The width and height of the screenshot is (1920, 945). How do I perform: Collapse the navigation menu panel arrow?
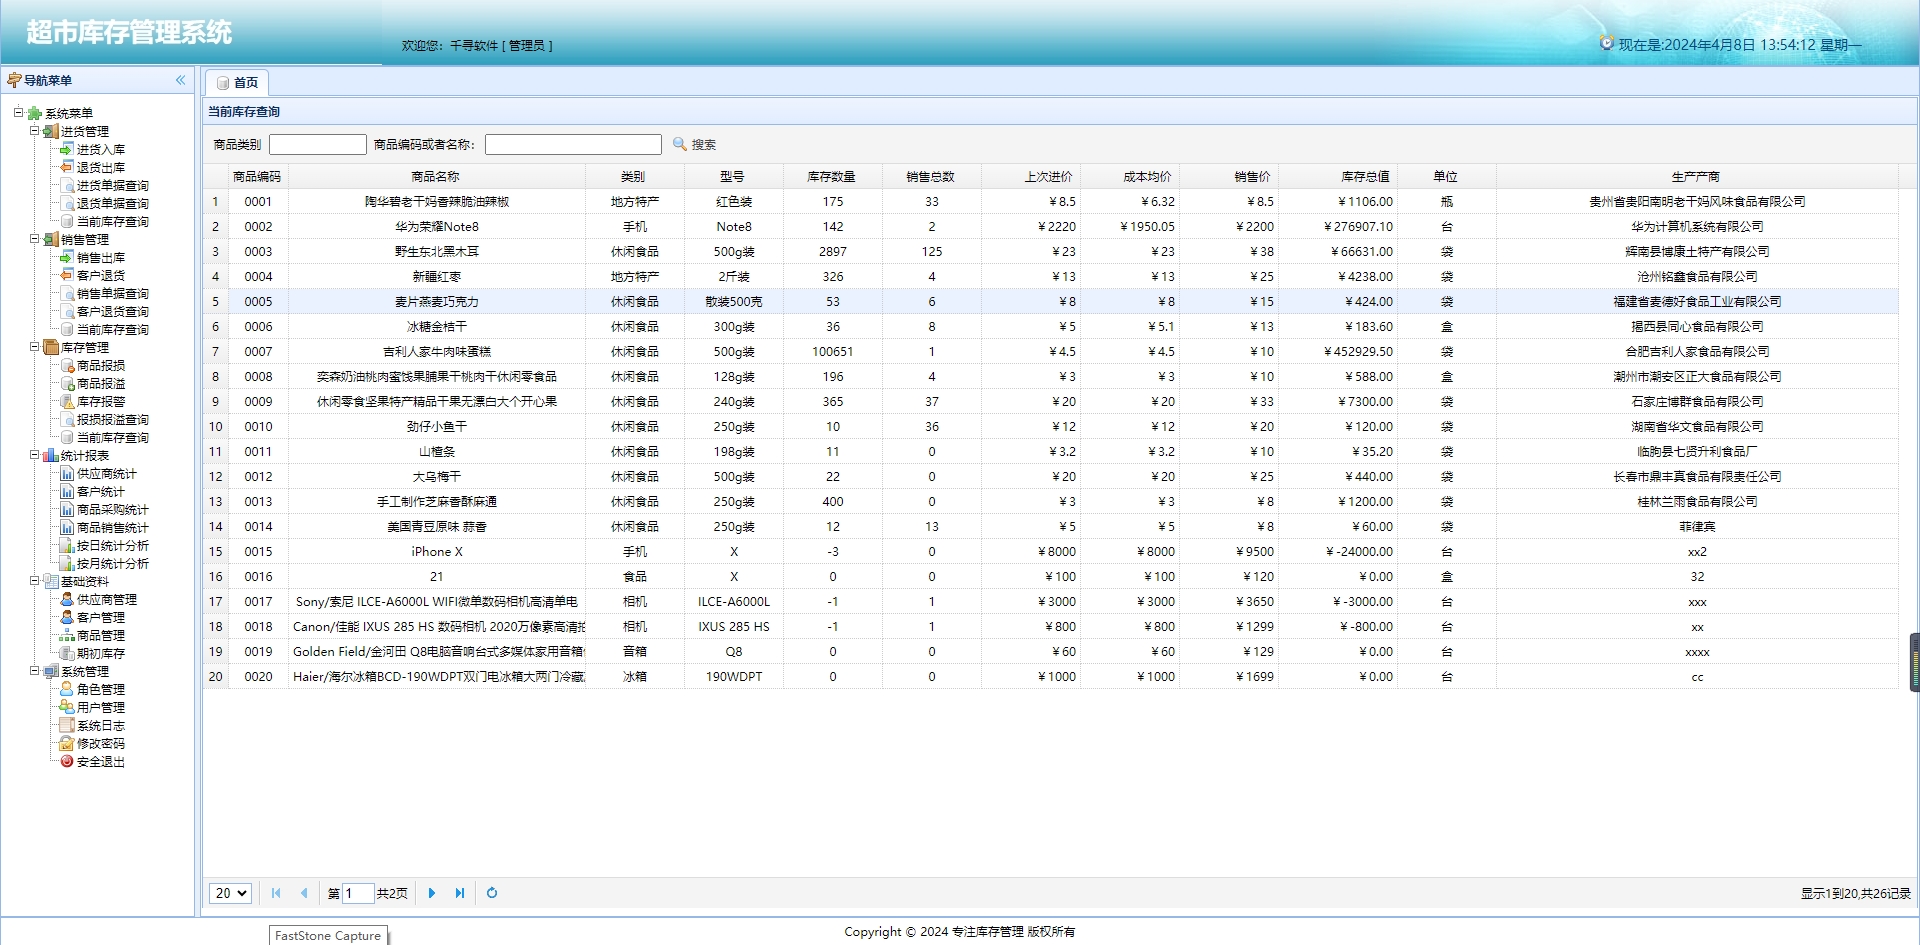(x=181, y=80)
